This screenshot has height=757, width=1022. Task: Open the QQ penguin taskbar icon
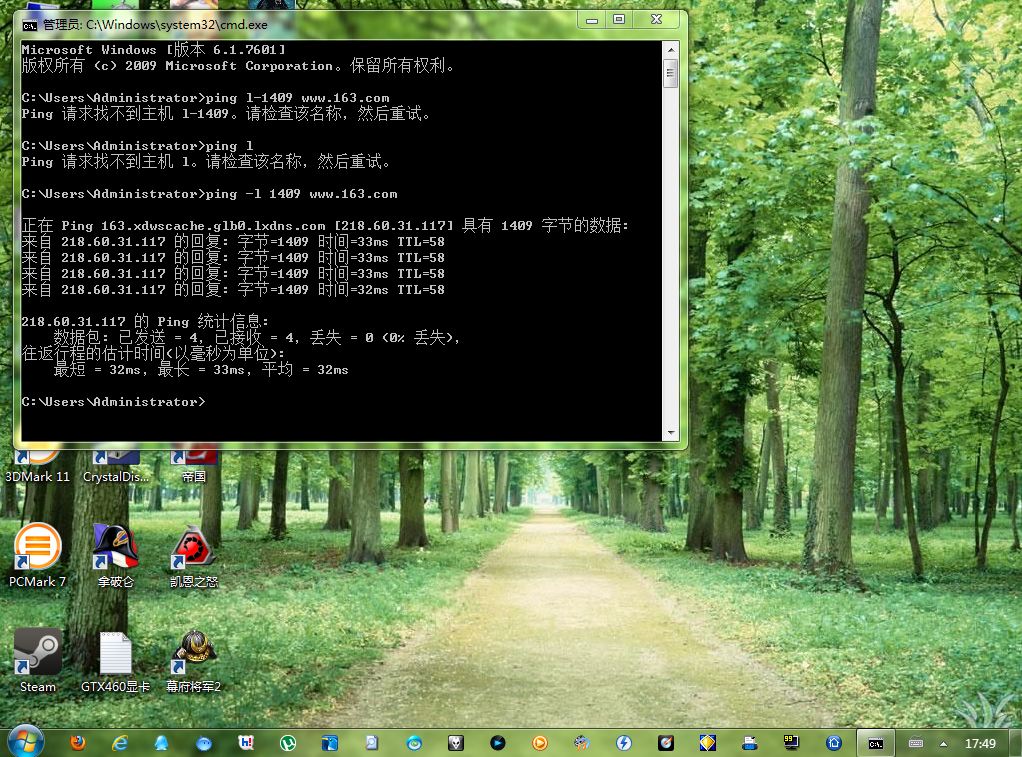coord(161,743)
